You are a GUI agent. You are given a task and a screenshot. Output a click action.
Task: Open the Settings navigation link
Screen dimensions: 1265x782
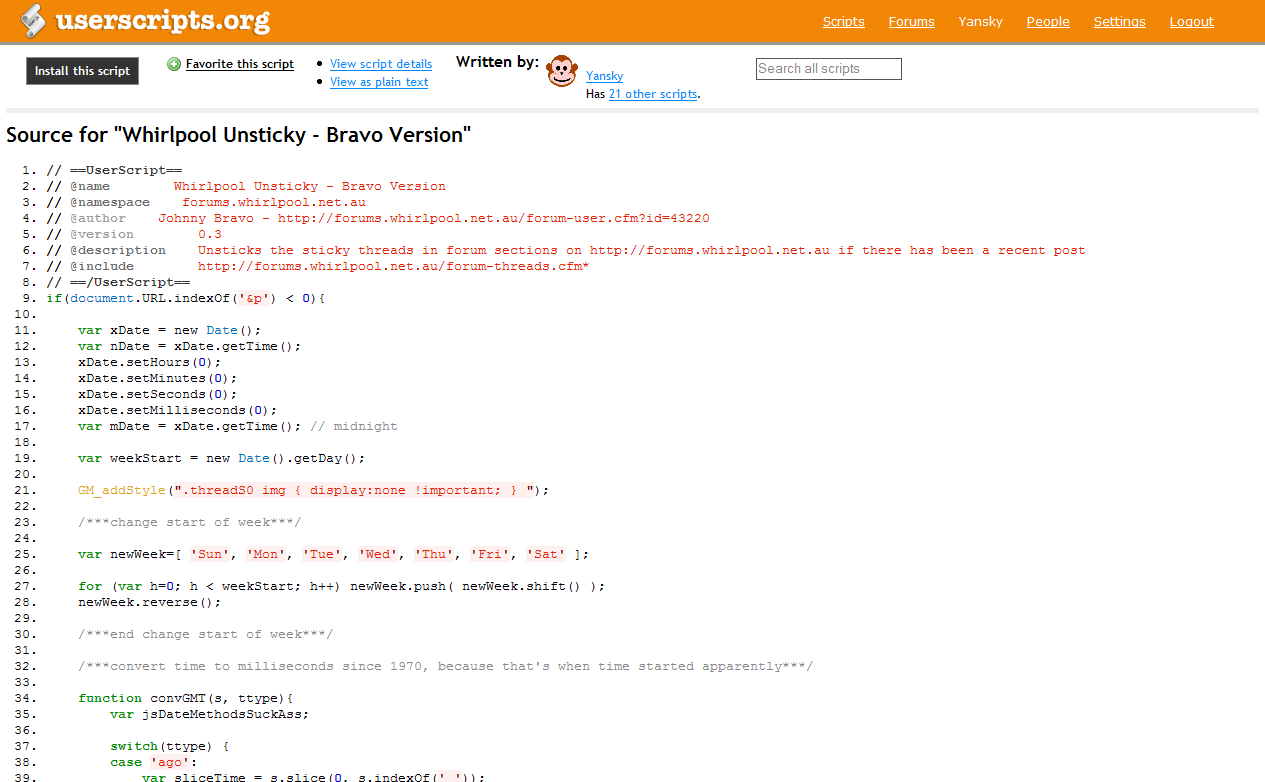[x=1119, y=22]
